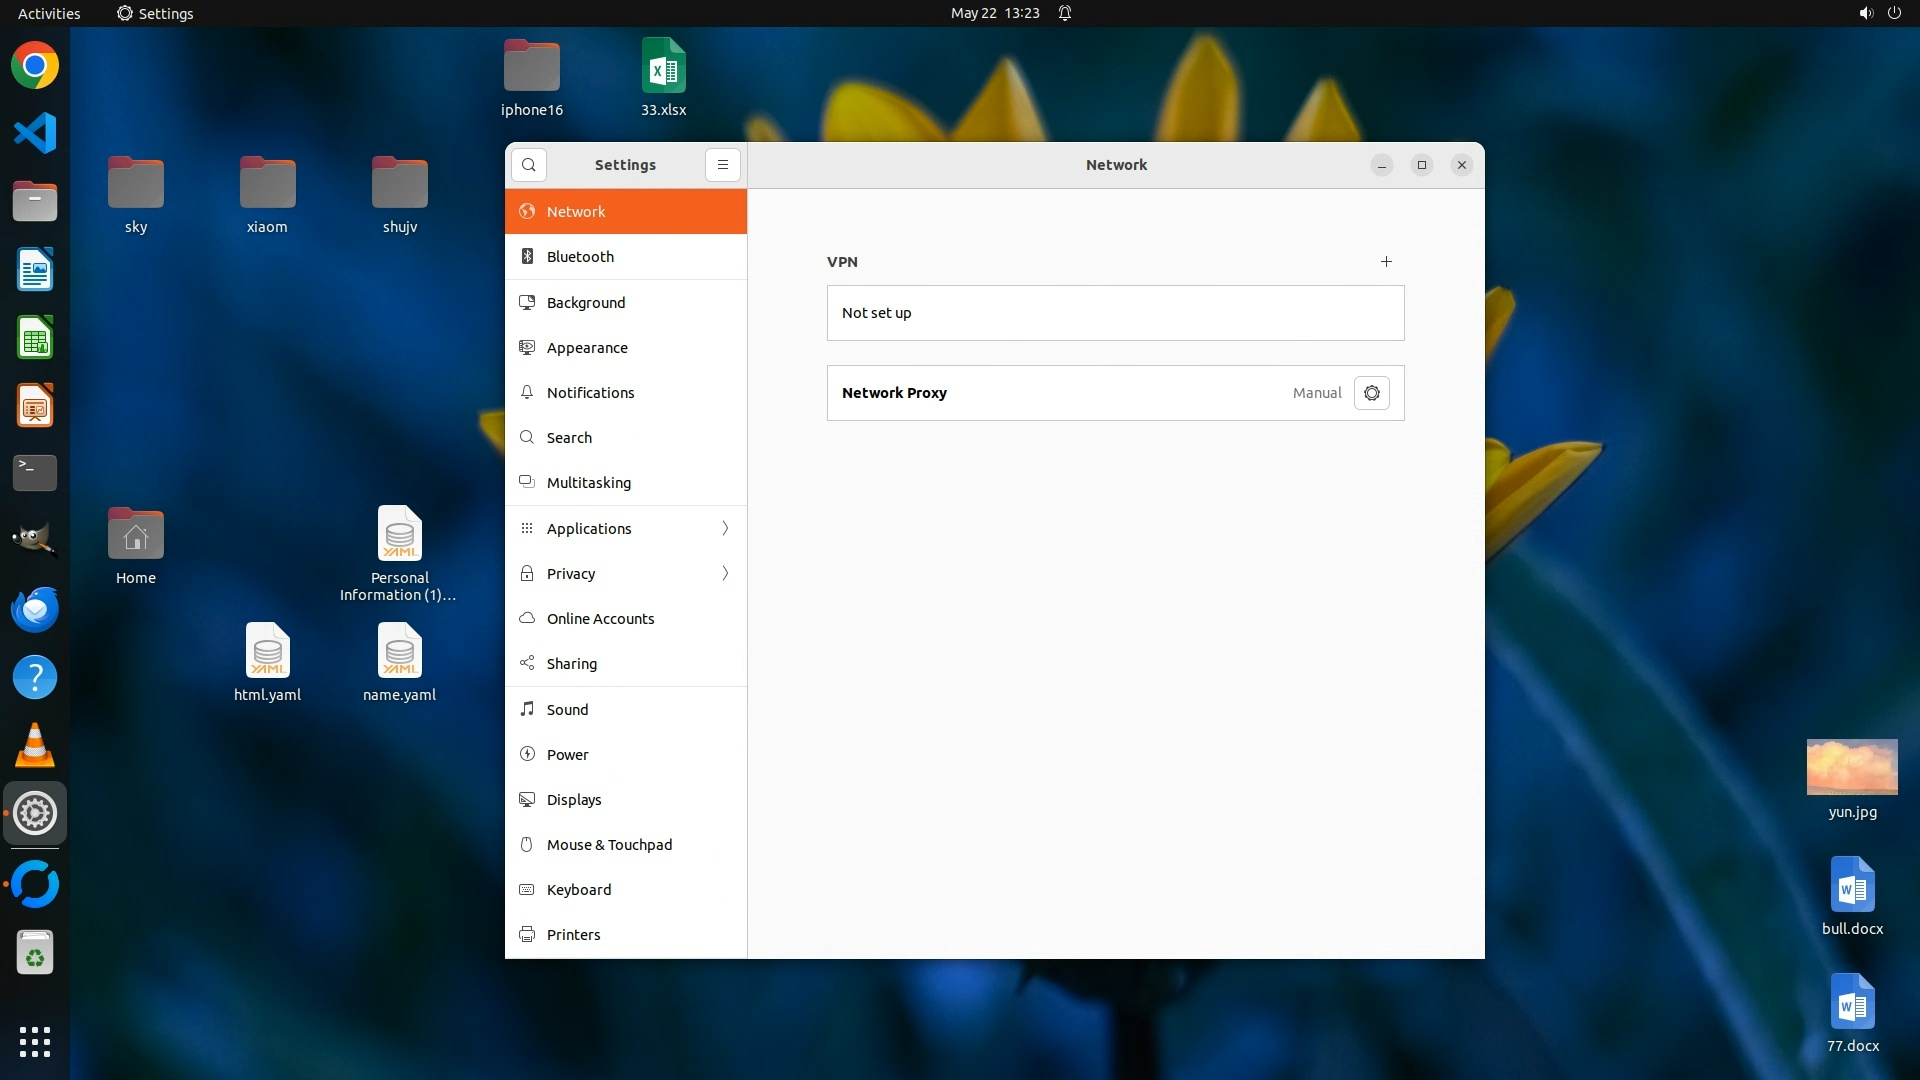The height and width of the screenshot is (1080, 1920).
Task: Open Sound settings panel
Action: pyautogui.click(x=567, y=710)
